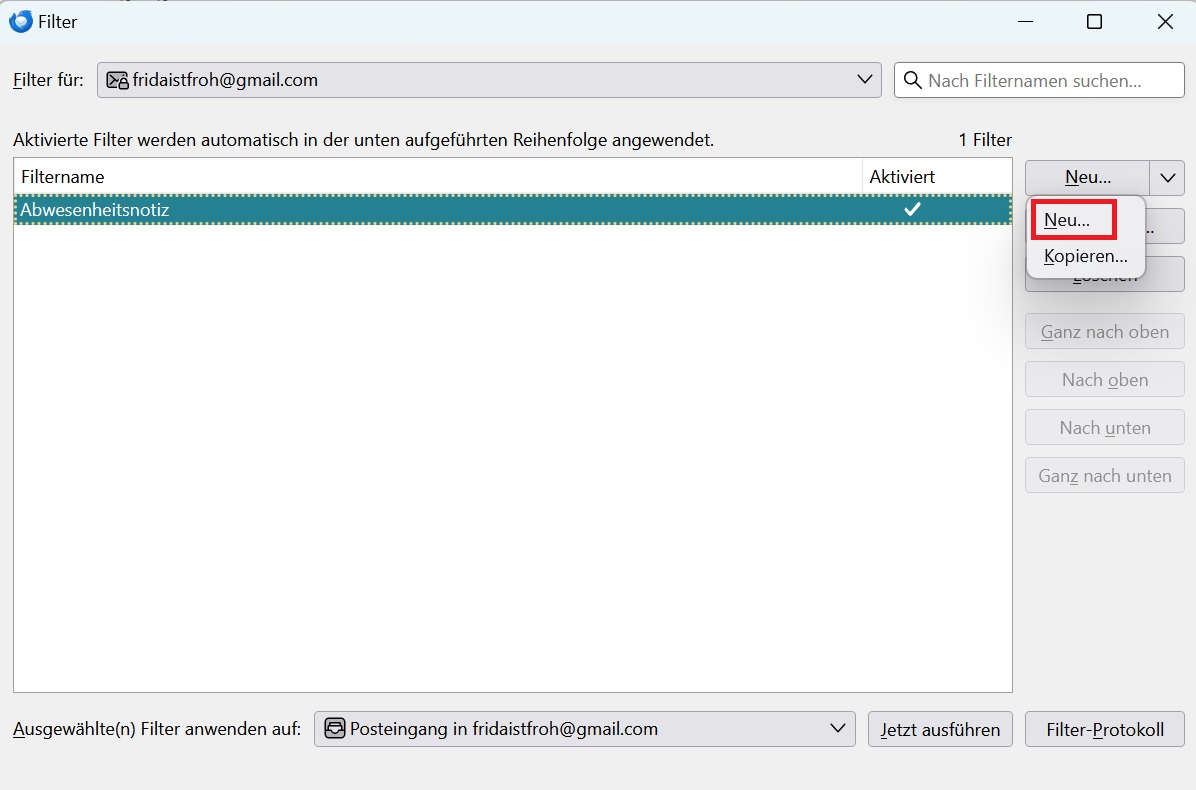Click the mail account icon beside fridaistfroh@gmail.com

[x=117, y=81]
